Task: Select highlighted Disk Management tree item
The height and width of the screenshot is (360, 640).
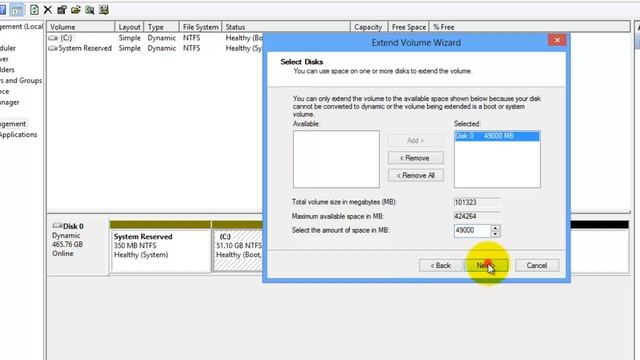Action: [x=13, y=124]
